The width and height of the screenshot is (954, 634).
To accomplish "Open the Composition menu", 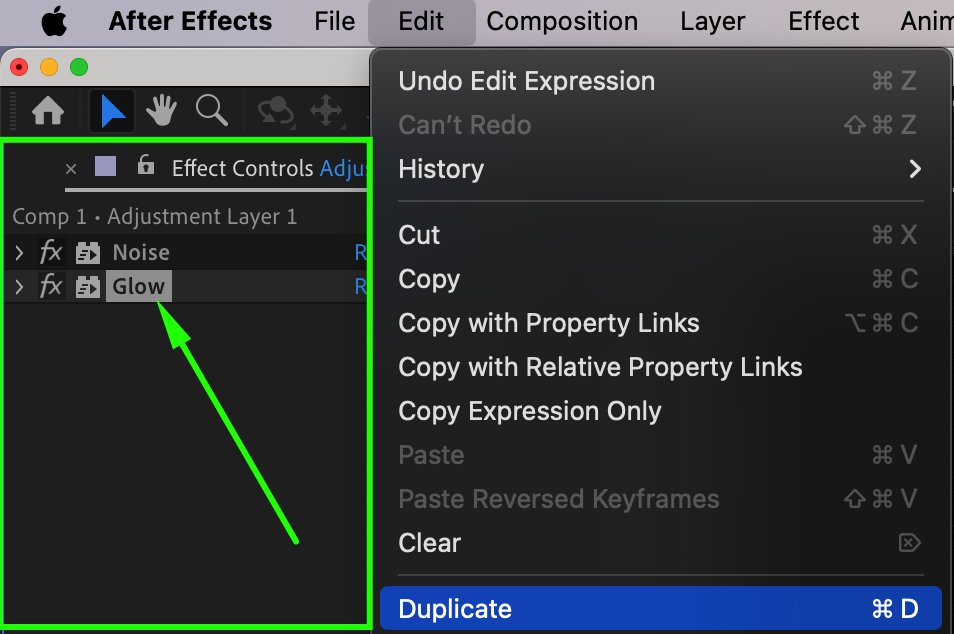I will [562, 21].
